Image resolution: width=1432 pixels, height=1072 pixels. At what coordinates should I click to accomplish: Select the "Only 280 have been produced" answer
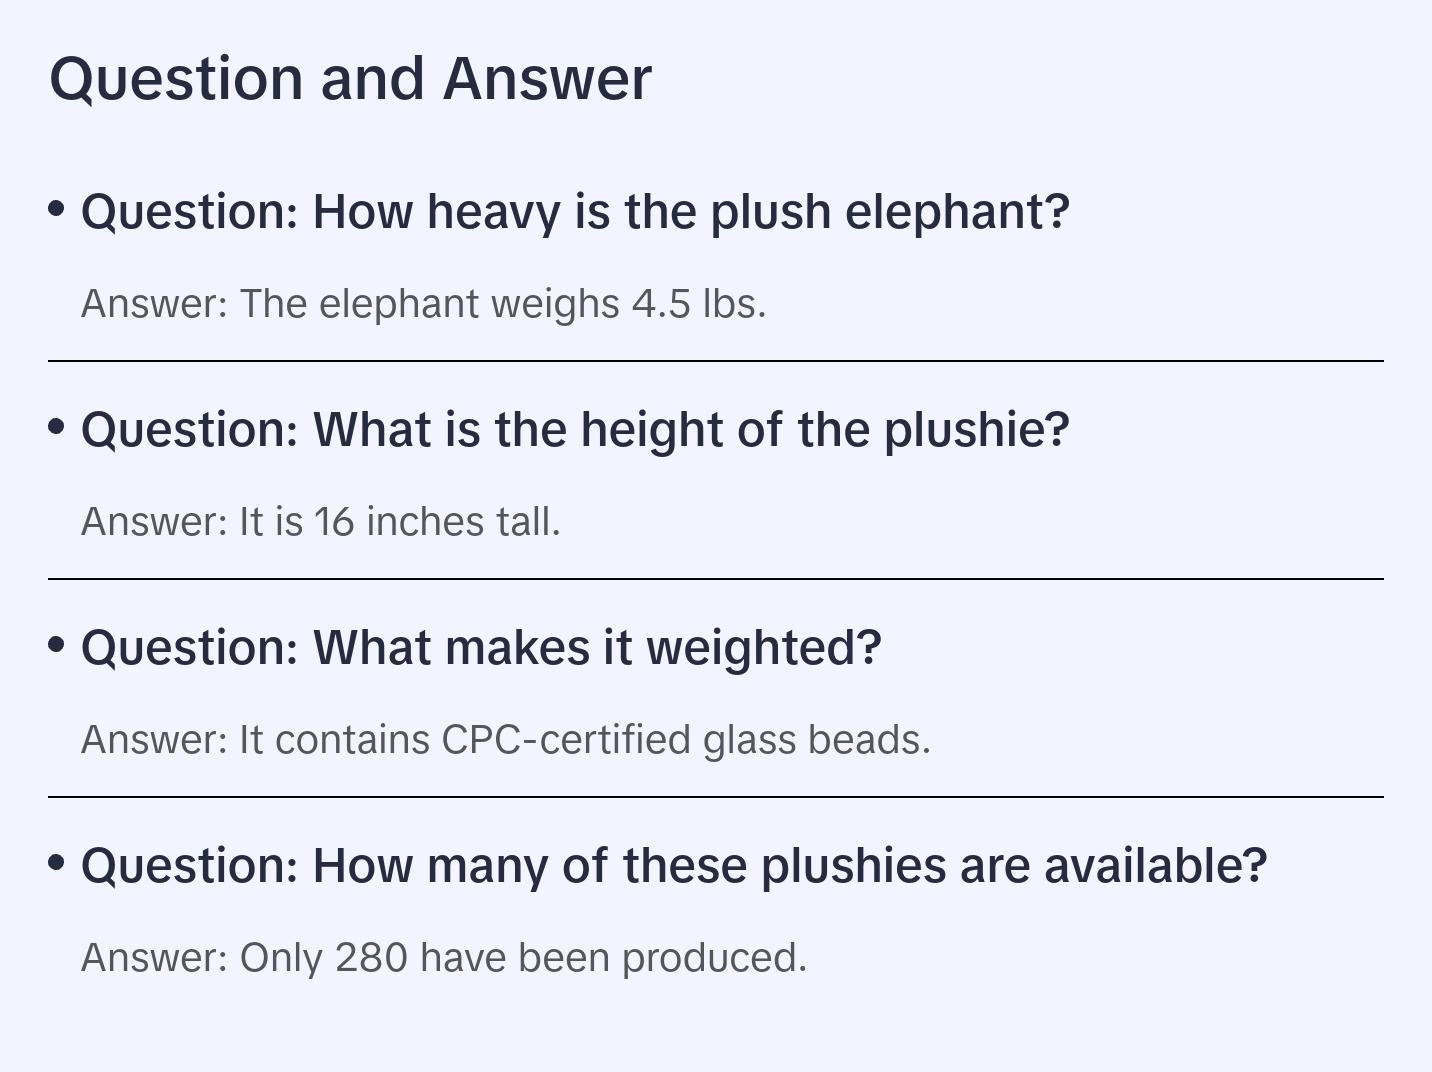point(443,958)
